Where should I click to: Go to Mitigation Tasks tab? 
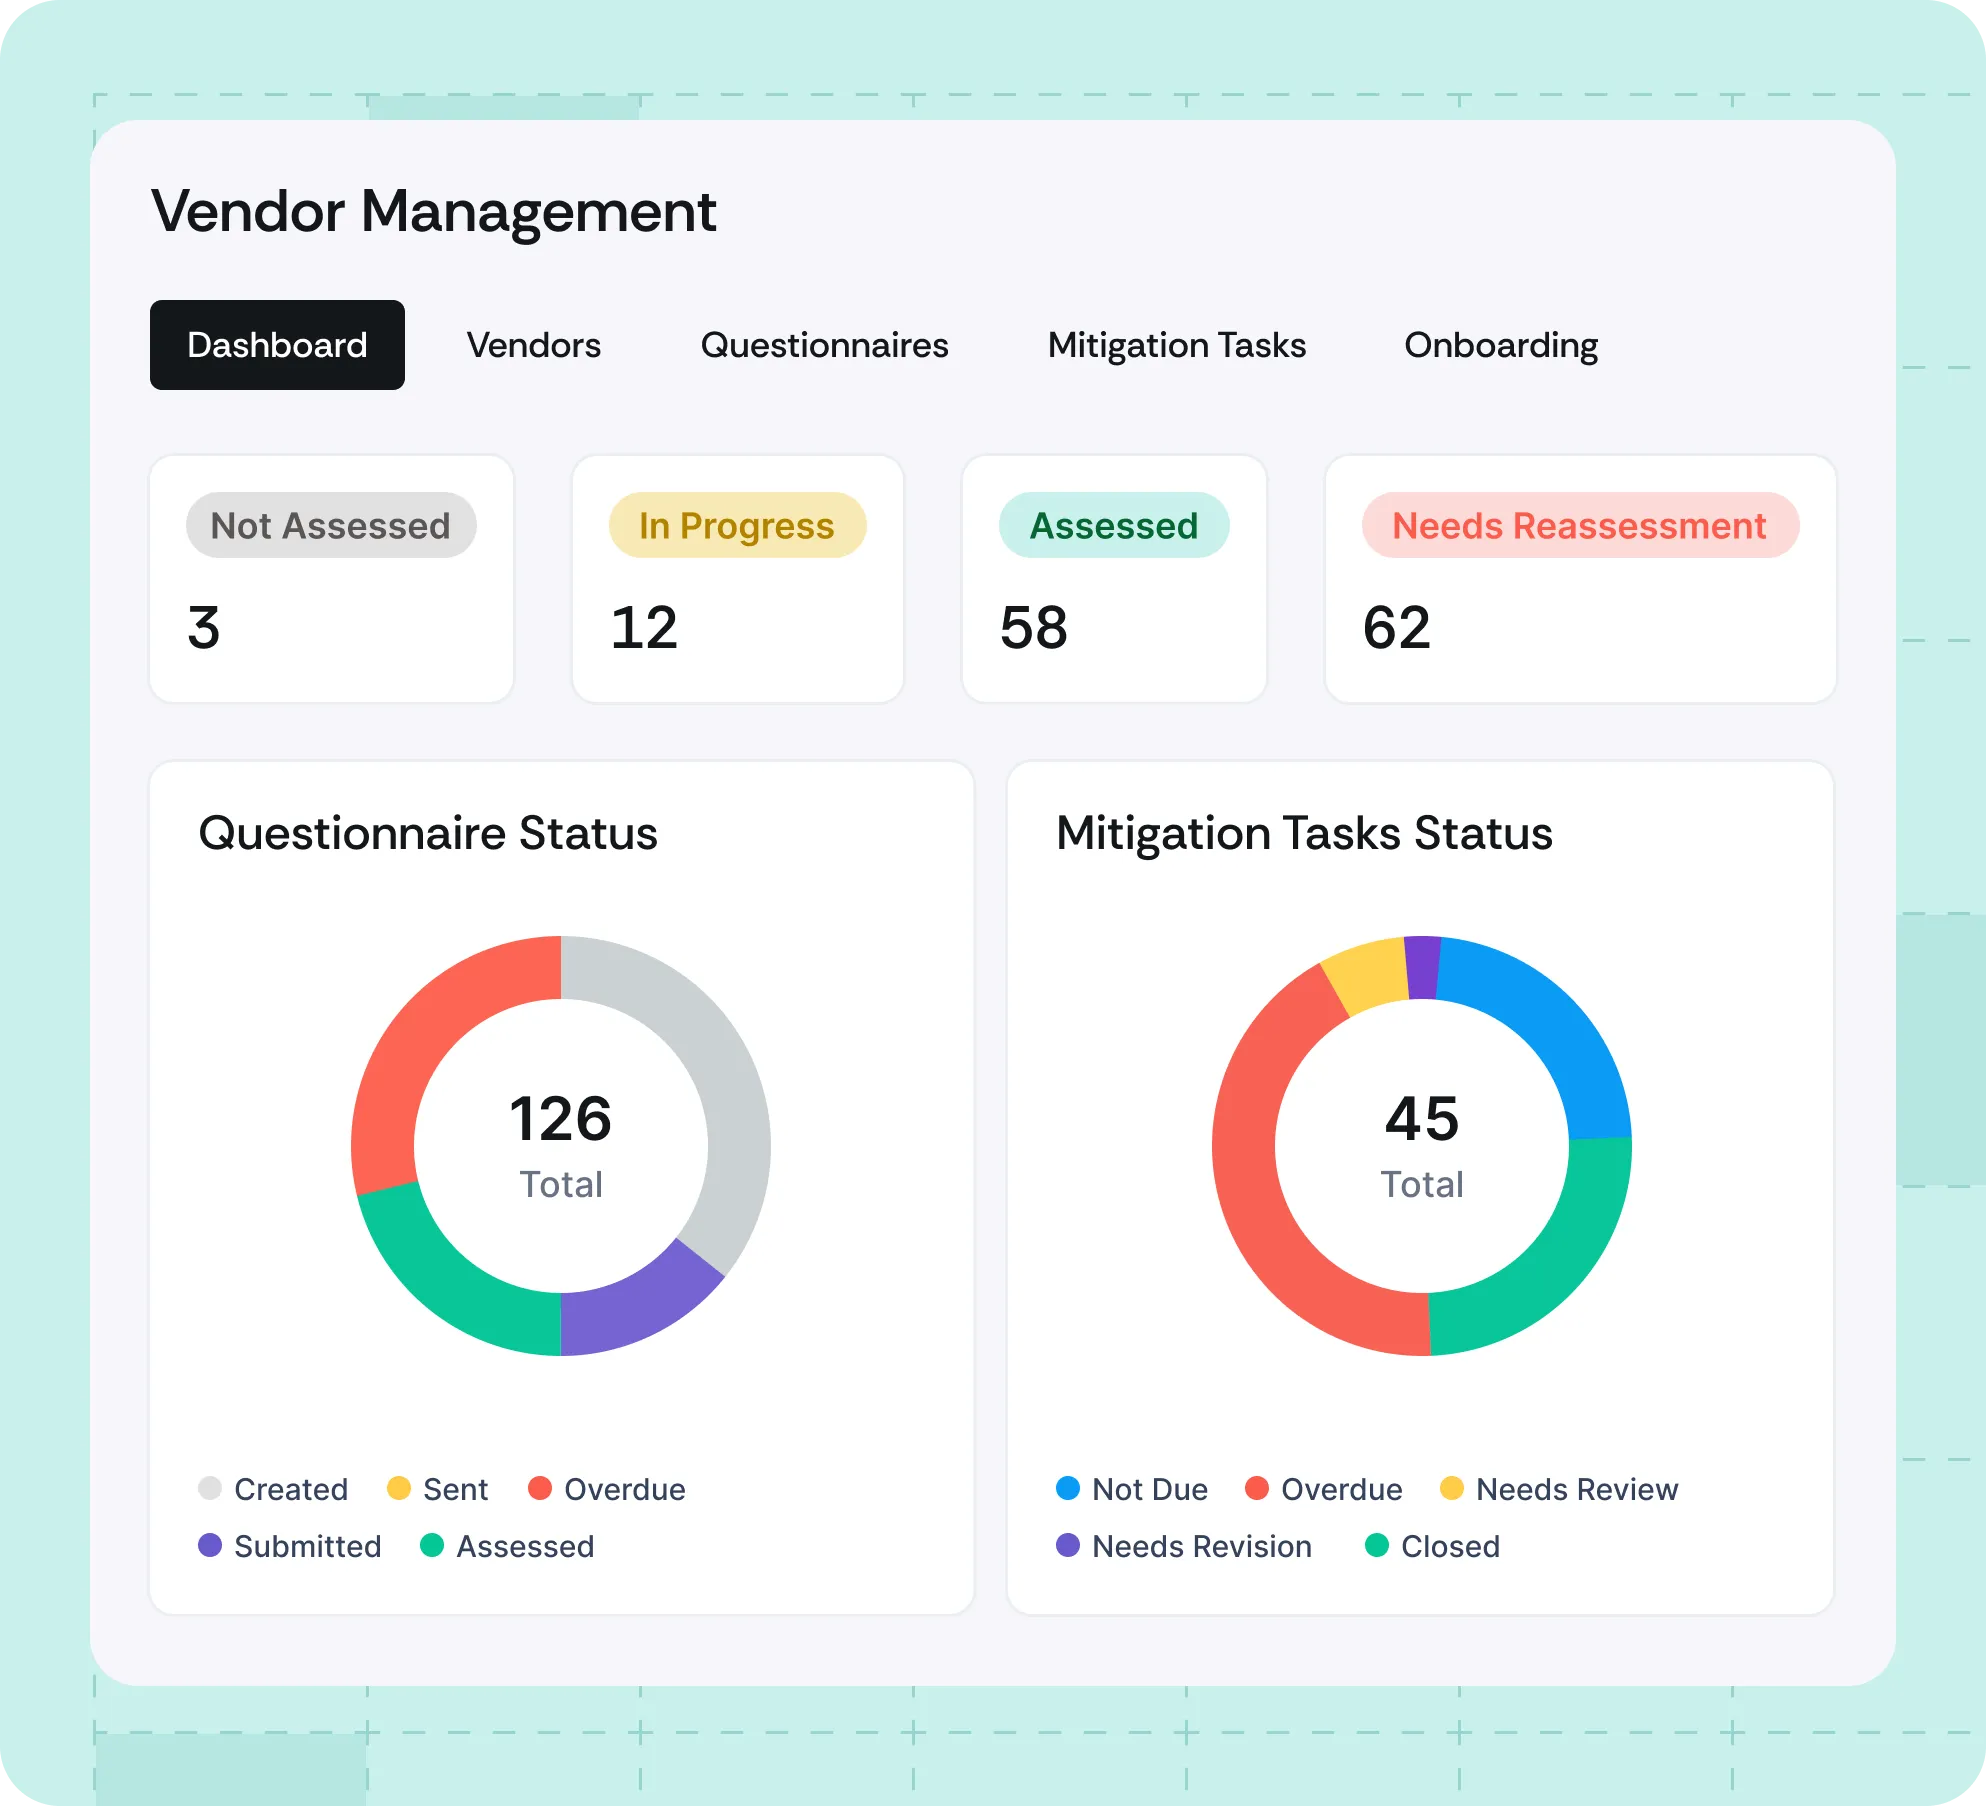pyautogui.click(x=1176, y=345)
